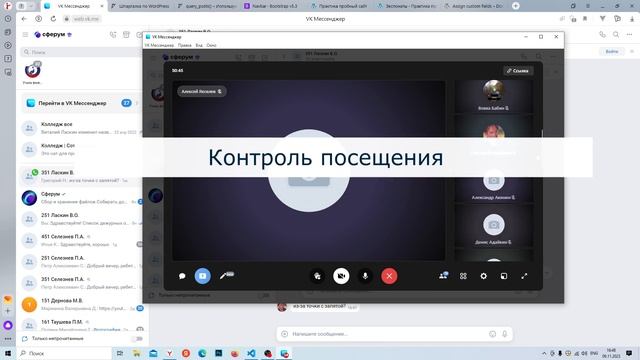Switch to Assign custom fields tab
640x360 pixels.
[x=473, y=6]
